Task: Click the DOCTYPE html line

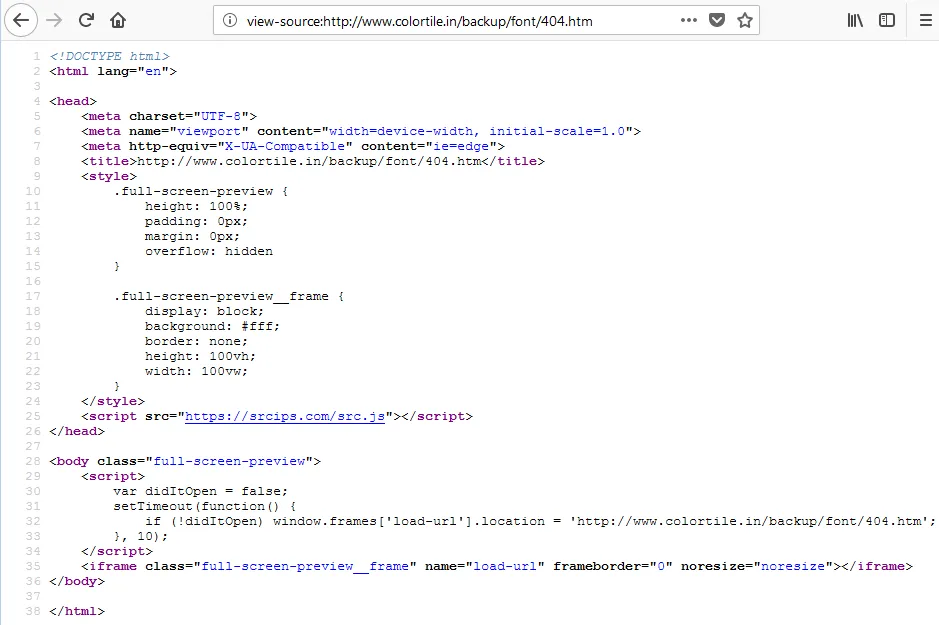Action: pos(110,56)
